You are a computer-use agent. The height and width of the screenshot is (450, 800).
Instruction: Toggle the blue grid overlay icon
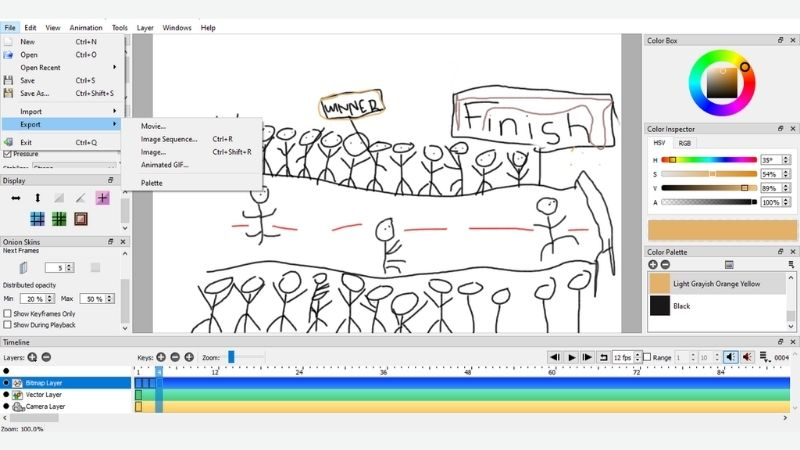[37, 219]
